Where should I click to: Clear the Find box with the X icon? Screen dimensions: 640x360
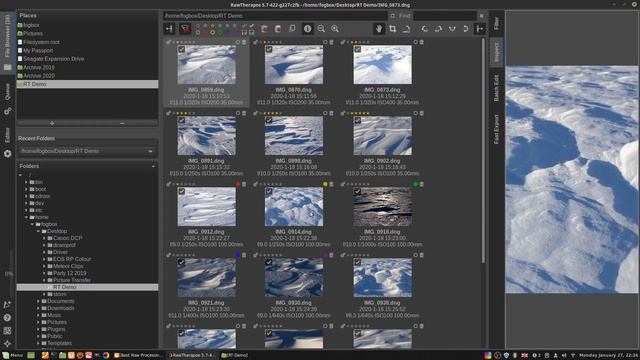[x=482, y=16]
